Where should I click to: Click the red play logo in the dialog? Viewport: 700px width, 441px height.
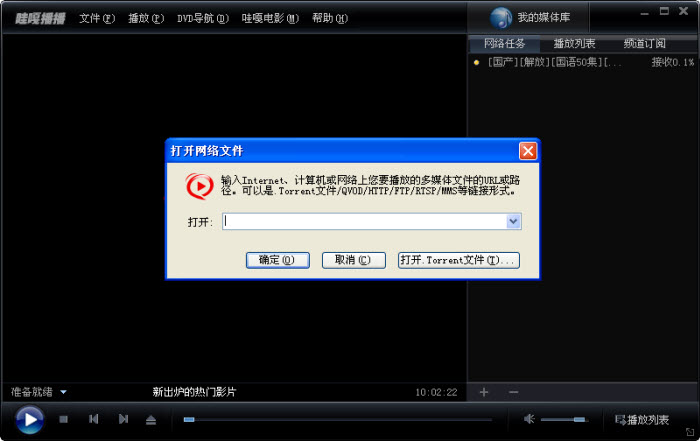pos(200,186)
